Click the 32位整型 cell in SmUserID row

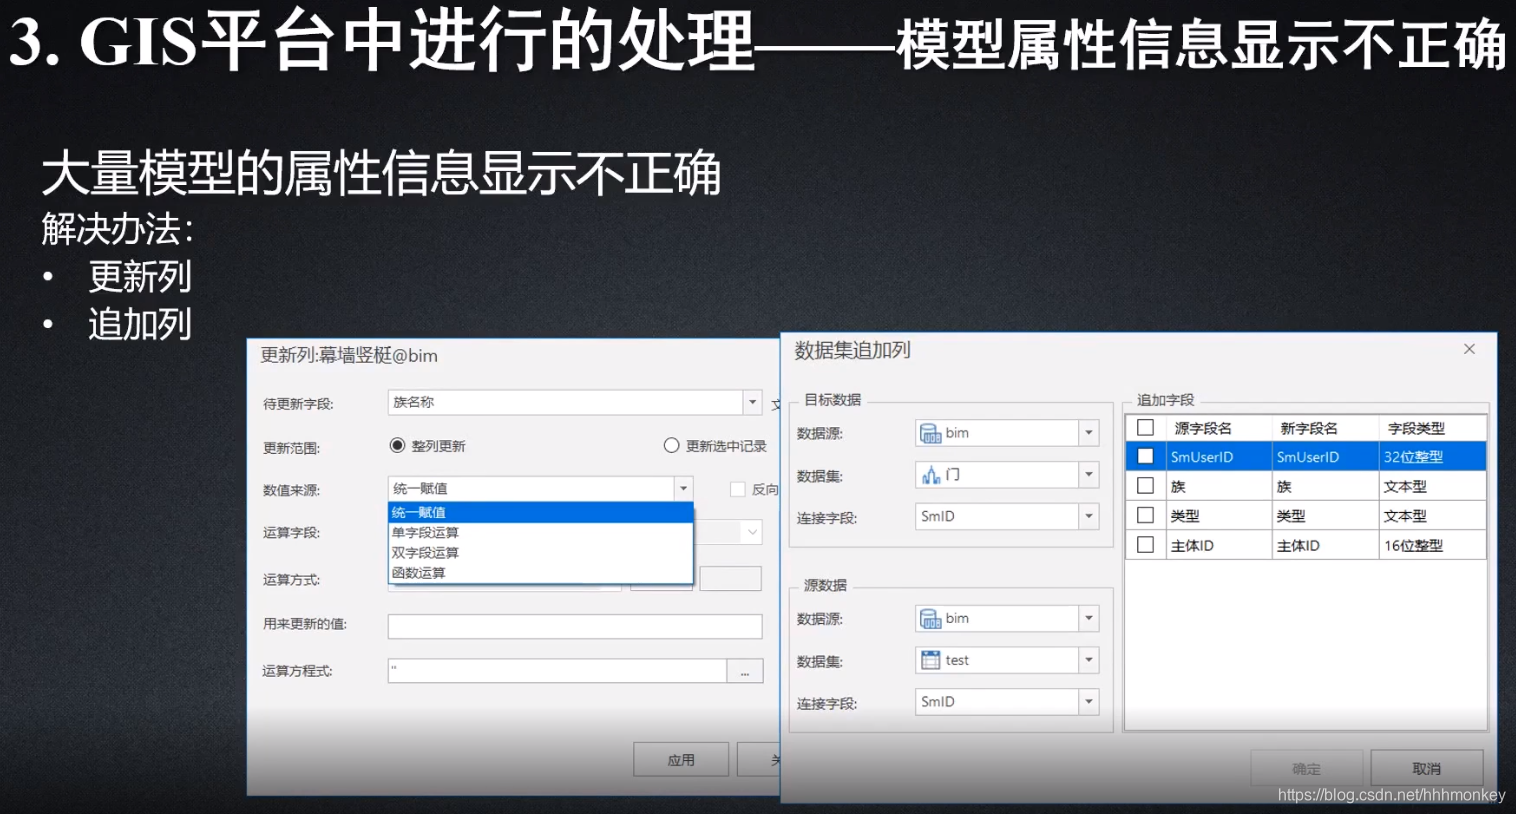[1432, 457]
